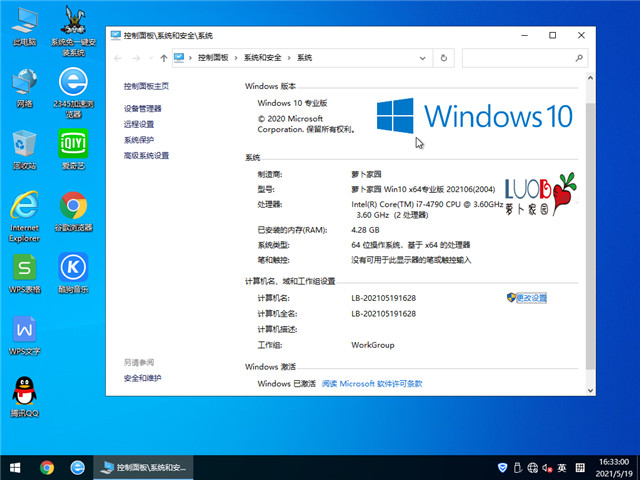Image resolution: width=640 pixels, height=480 pixels.
Task: Click the WorkGroup value text
Action: click(x=373, y=345)
